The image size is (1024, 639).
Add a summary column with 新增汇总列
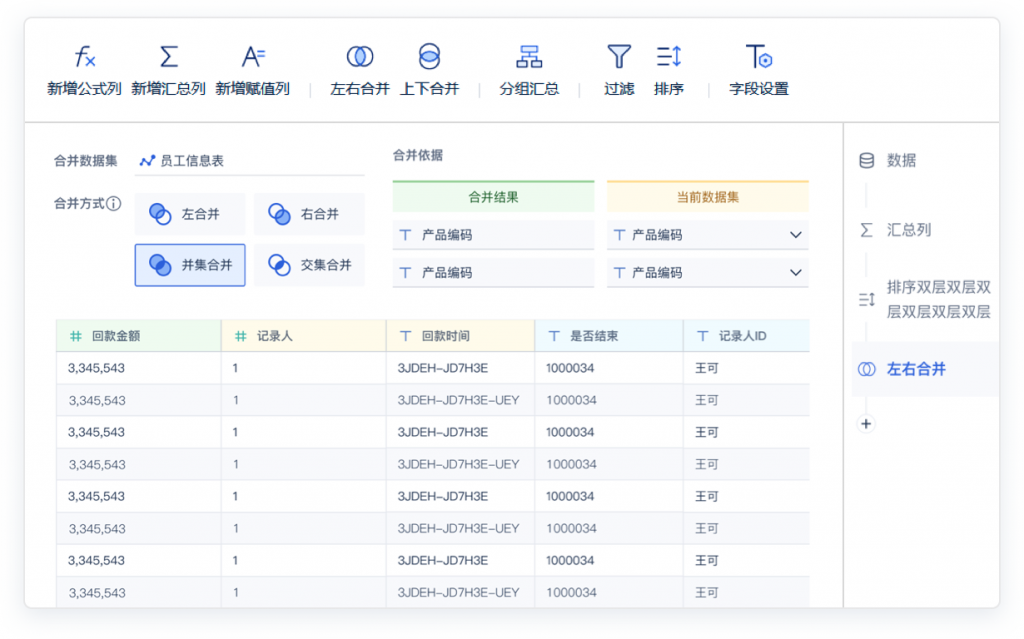(168, 57)
